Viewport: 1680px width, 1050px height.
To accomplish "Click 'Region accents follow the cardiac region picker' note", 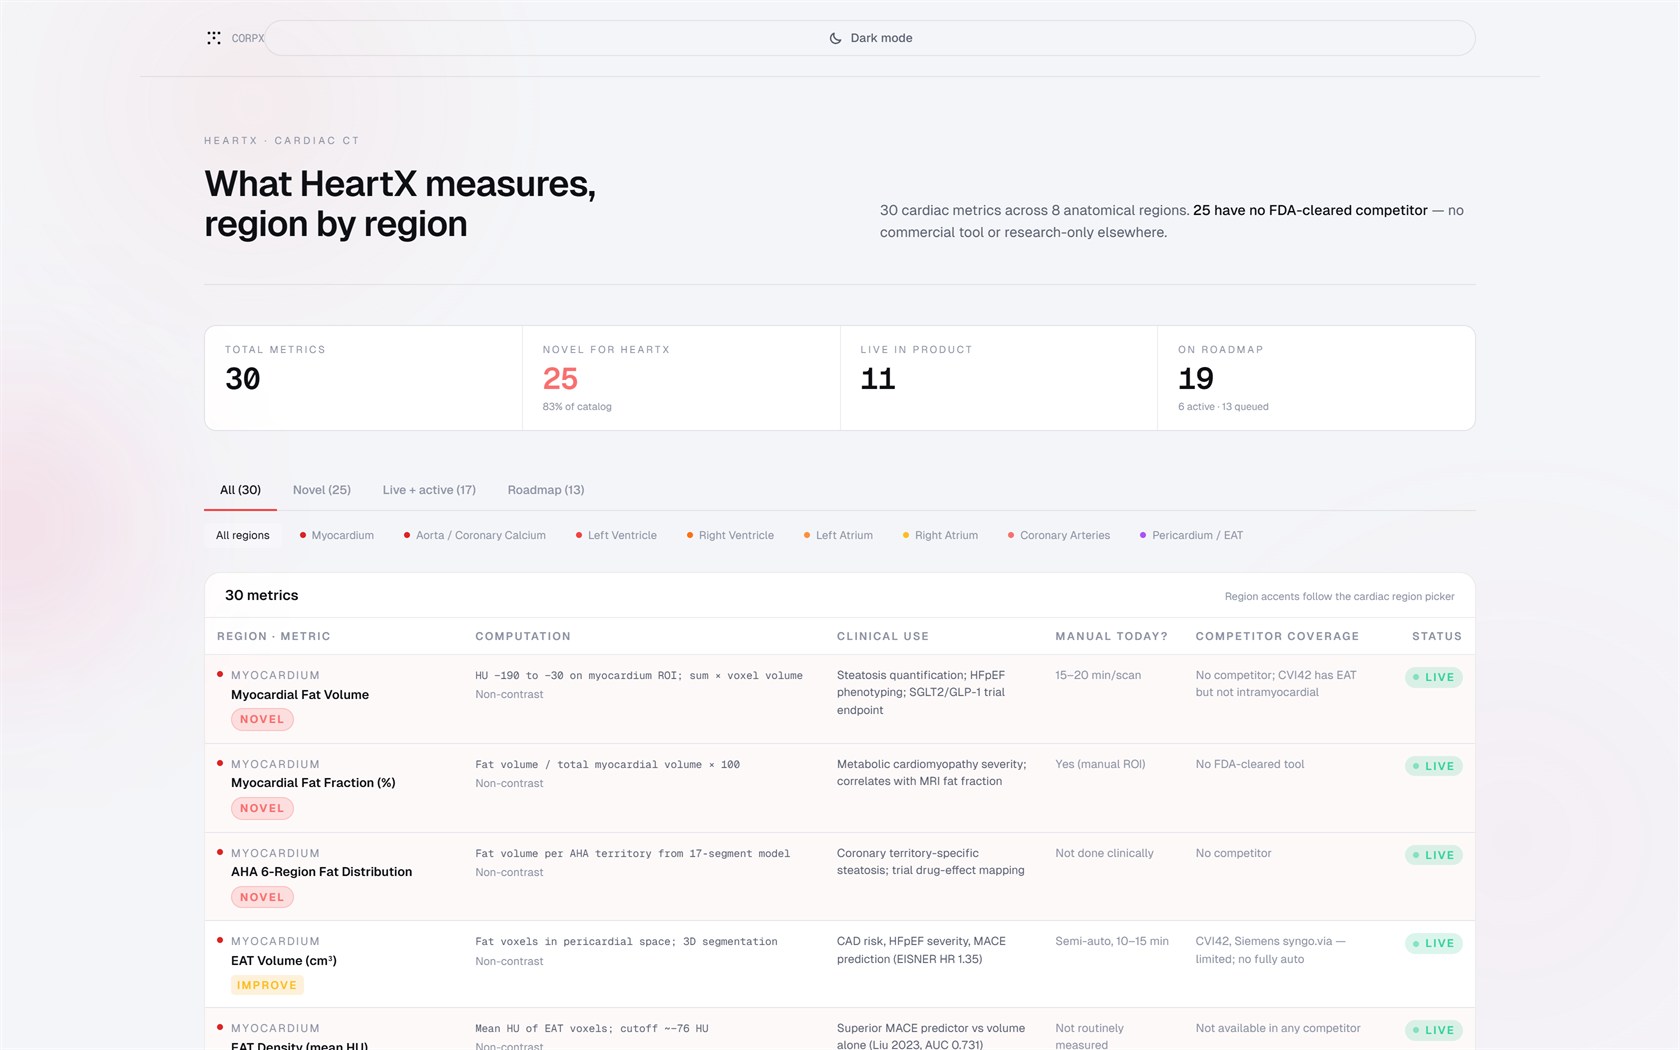I will (x=1339, y=596).
